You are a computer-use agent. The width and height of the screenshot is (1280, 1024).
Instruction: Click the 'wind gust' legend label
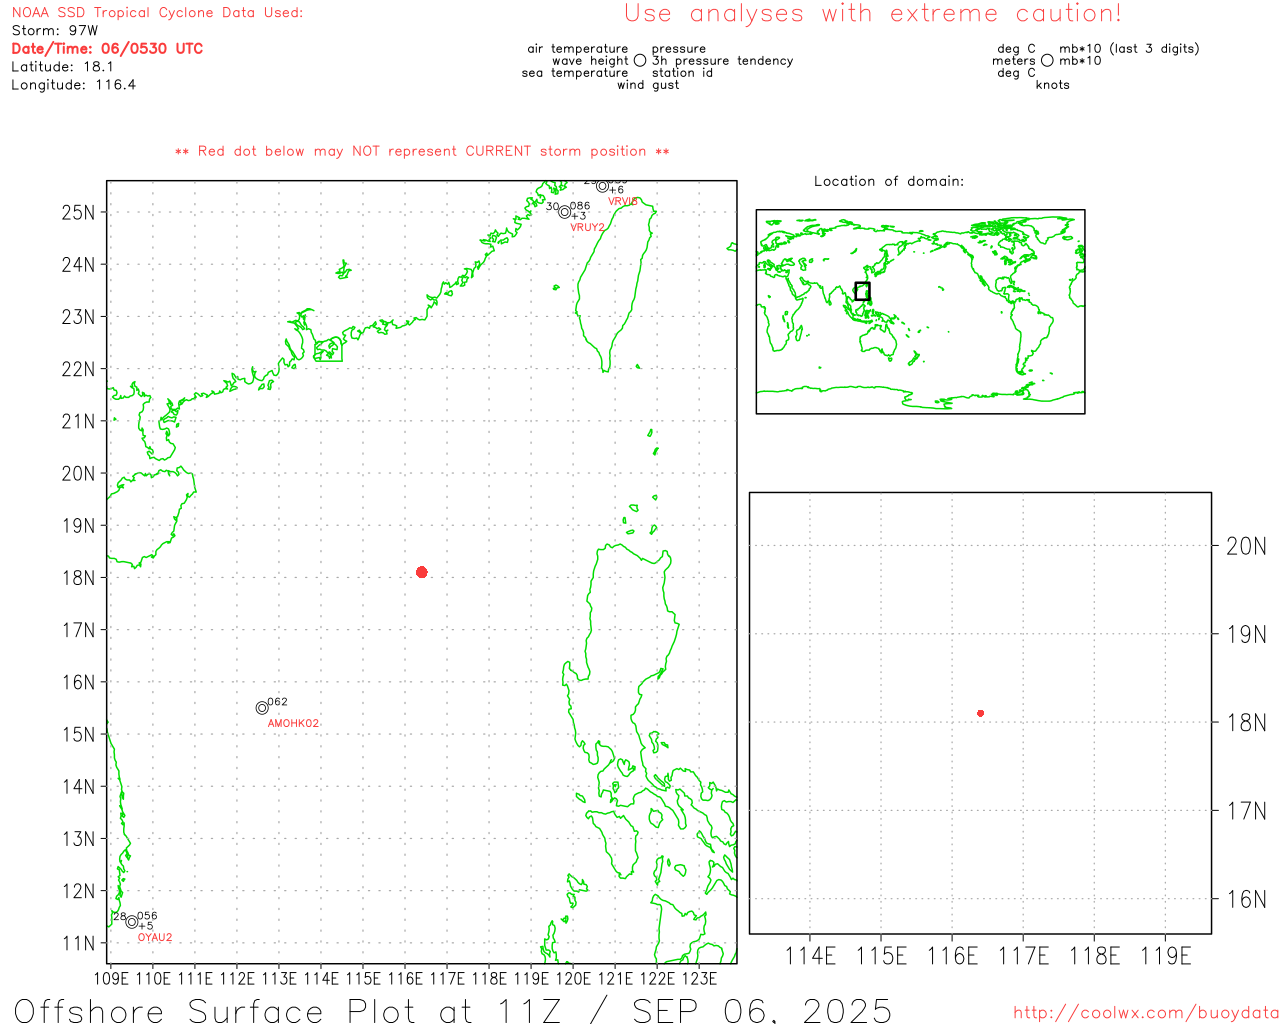(x=648, y=85)
